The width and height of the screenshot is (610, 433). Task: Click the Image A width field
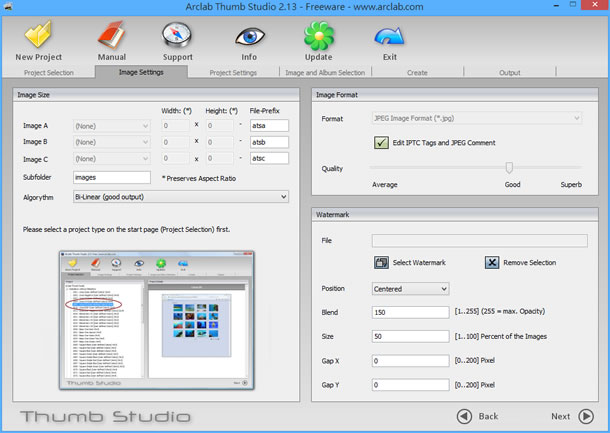[x=175, y=126]
